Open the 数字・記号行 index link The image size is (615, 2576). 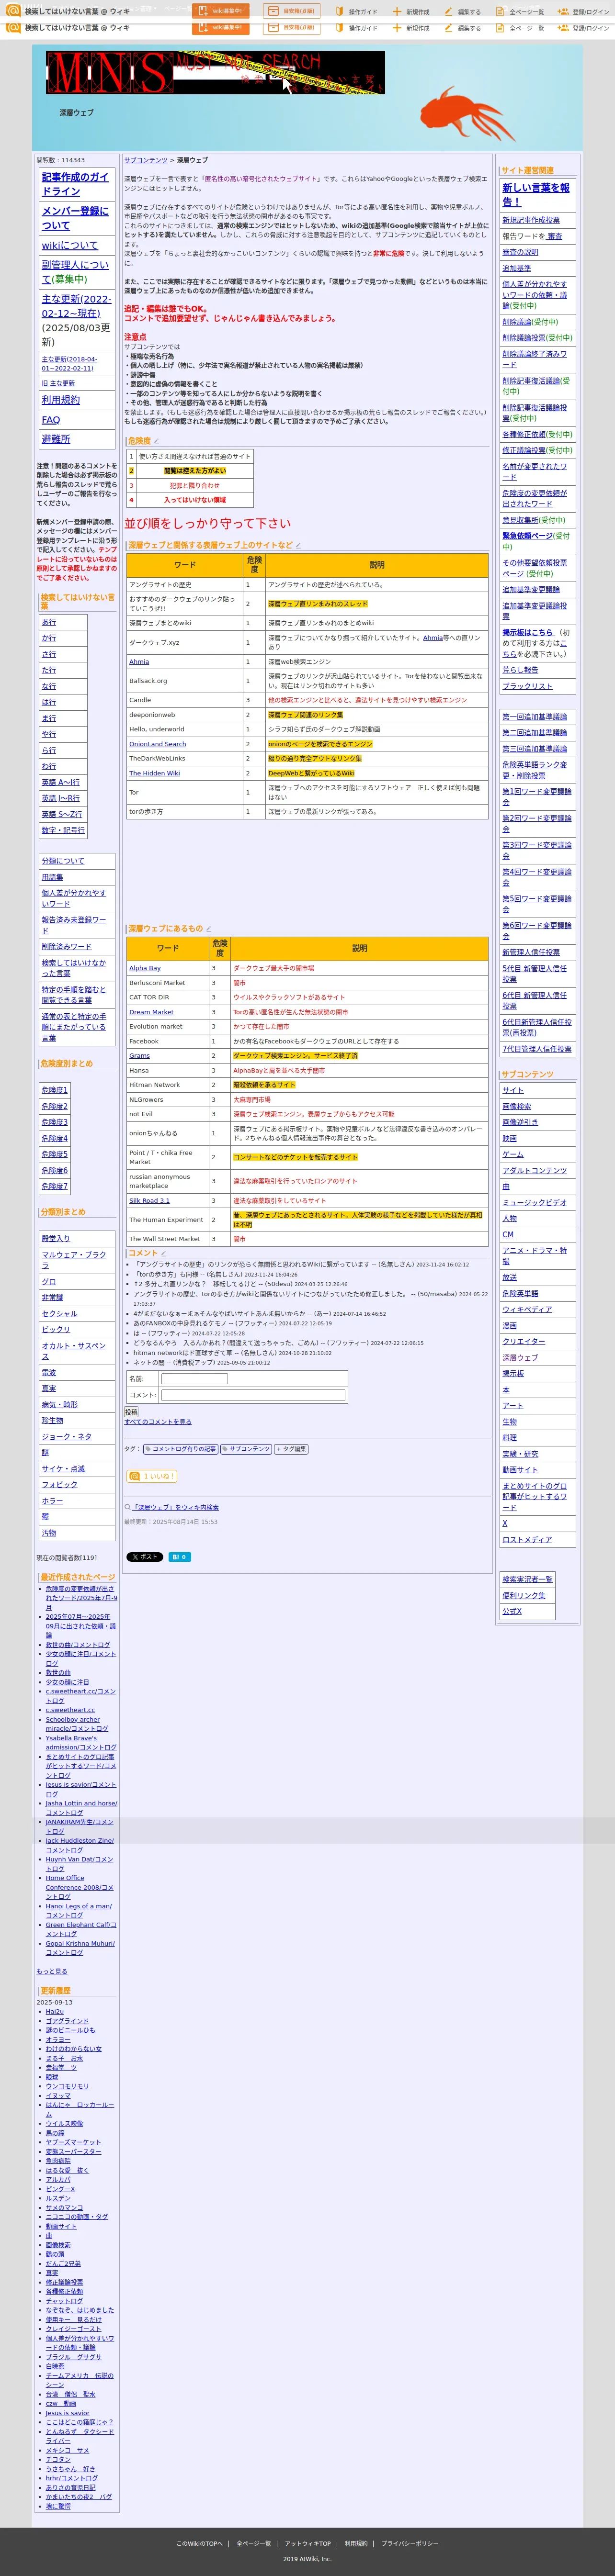(63, 830)
